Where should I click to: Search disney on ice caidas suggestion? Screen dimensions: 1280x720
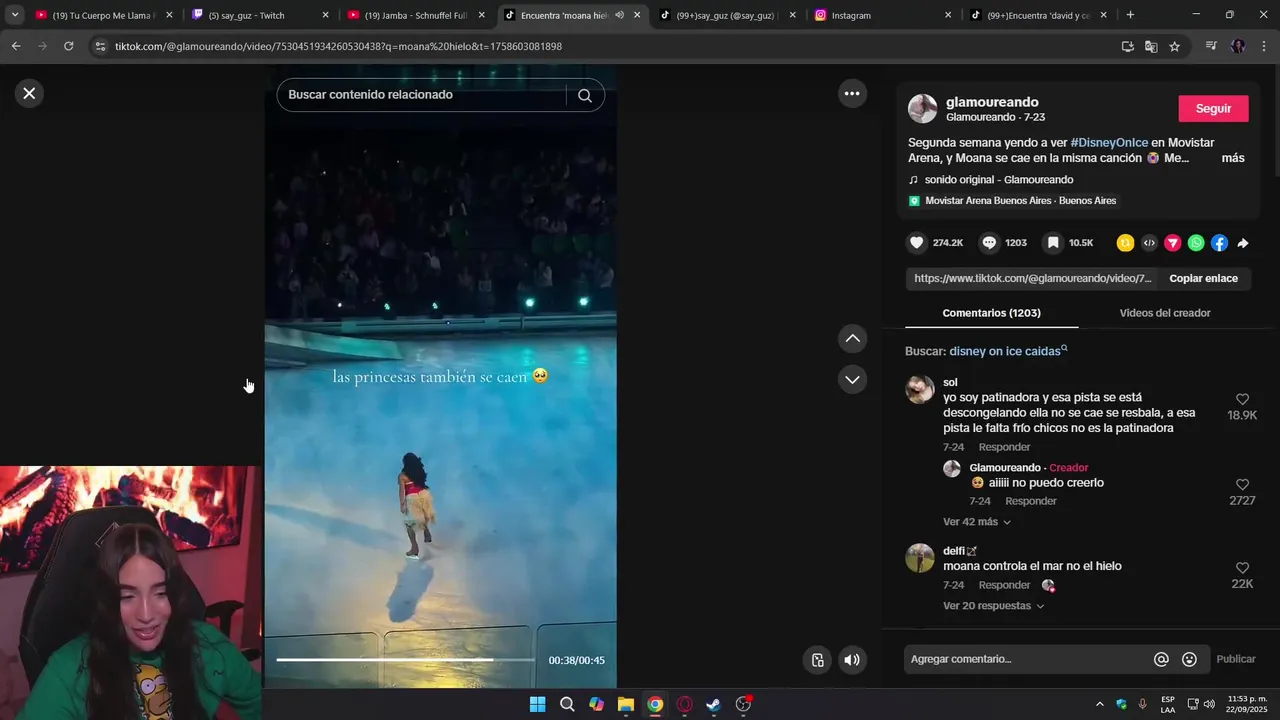point(1008,351)
